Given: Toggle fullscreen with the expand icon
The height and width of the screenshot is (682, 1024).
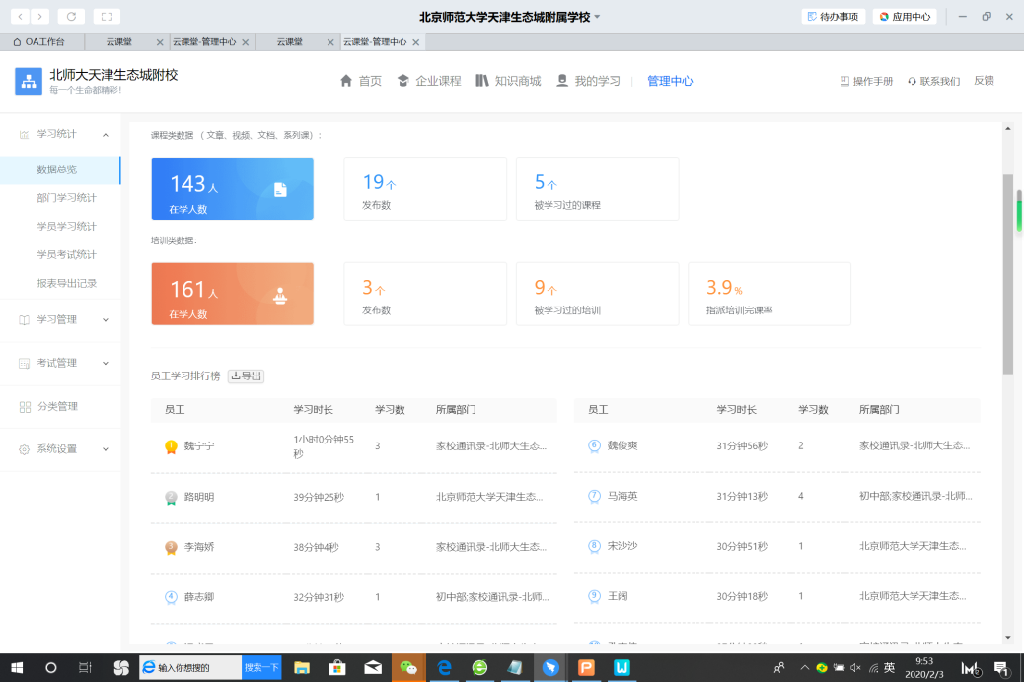Looking at the screenshot, I should (x=106, y=16).
